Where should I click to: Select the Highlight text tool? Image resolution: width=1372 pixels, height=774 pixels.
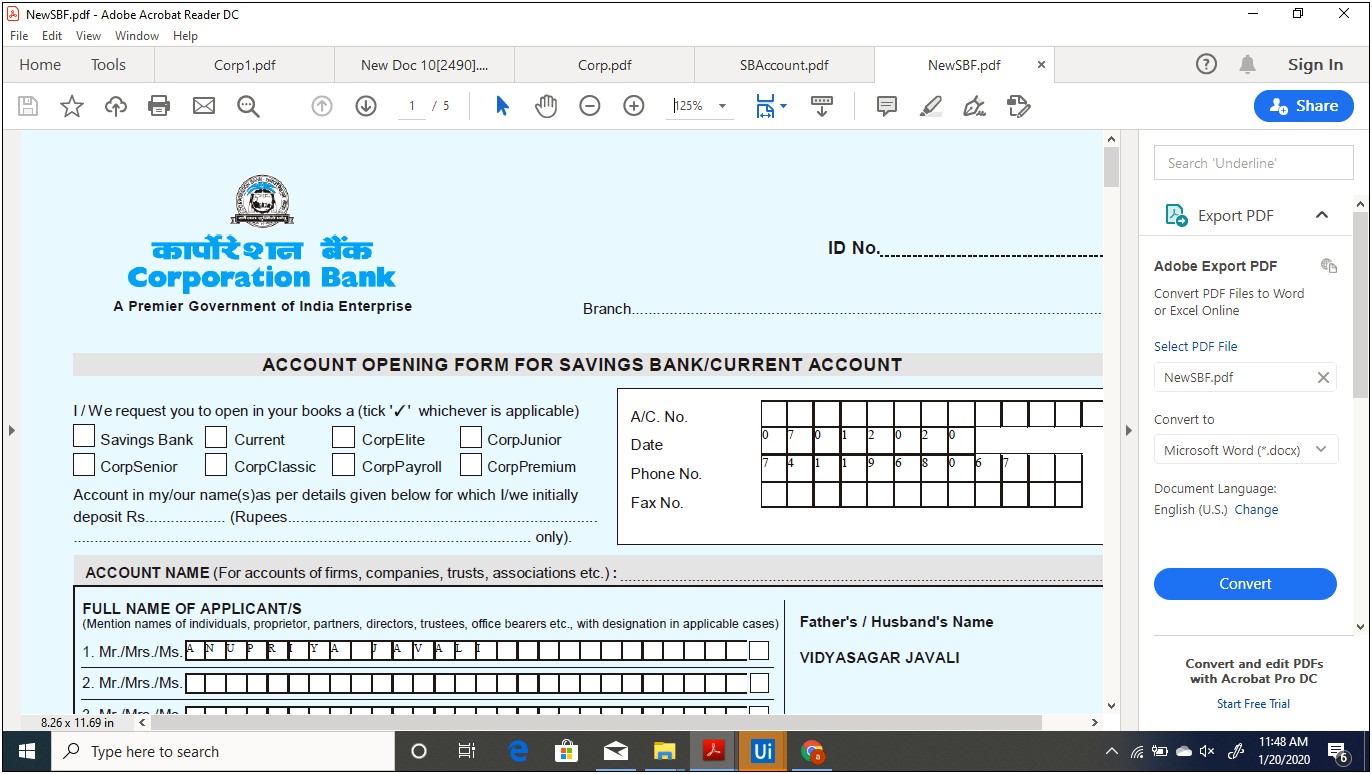coord(931,106)
